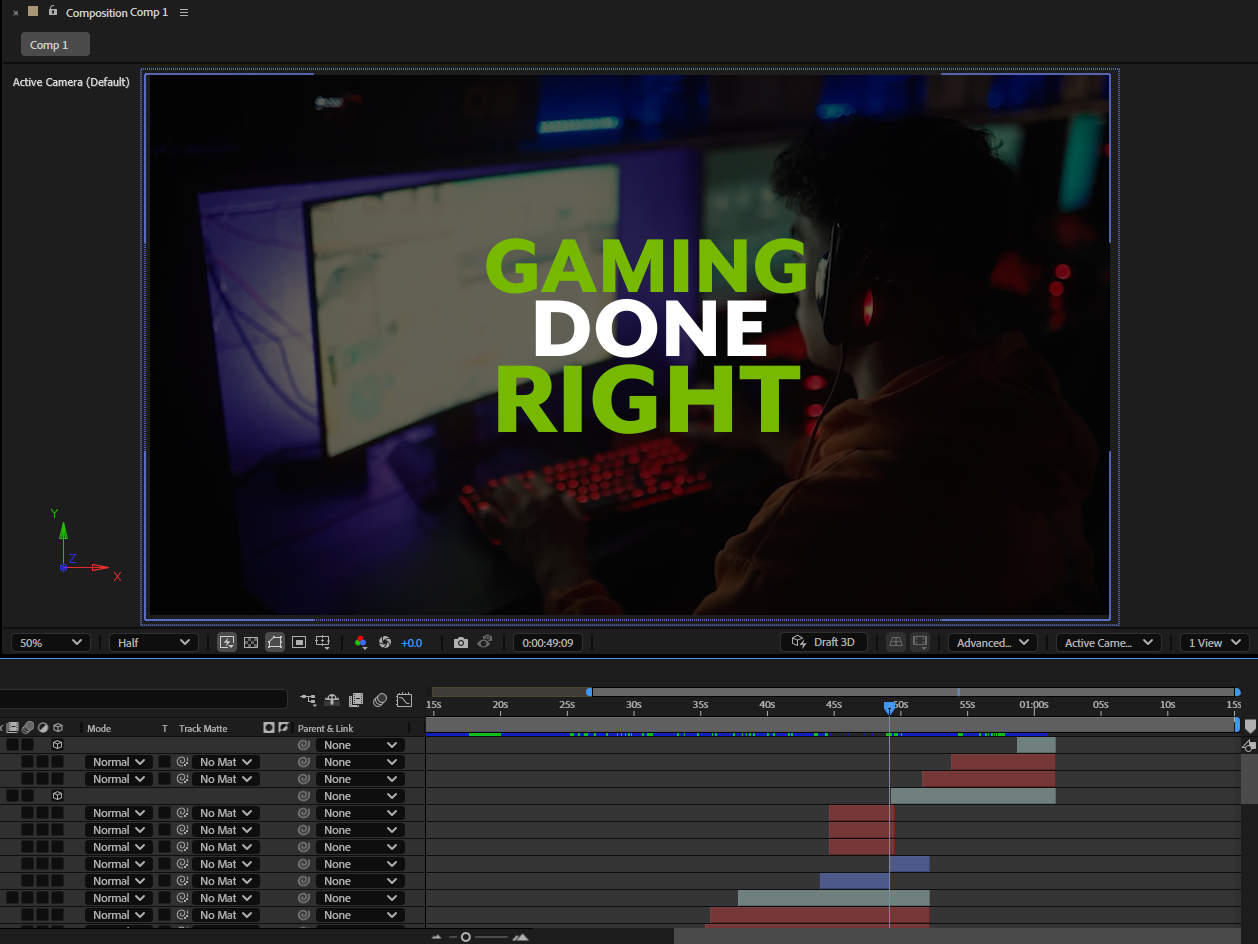Click the Reset Exposure icon
The height and width of the screenshot is (944, 1258).
(x=385, y=643)
